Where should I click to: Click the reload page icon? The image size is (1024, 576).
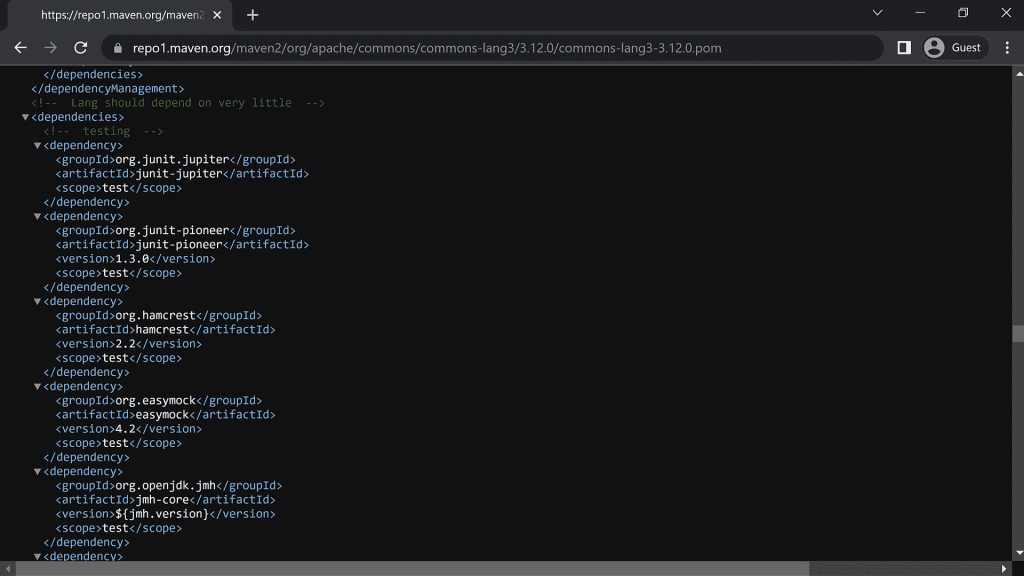(81, 48)
